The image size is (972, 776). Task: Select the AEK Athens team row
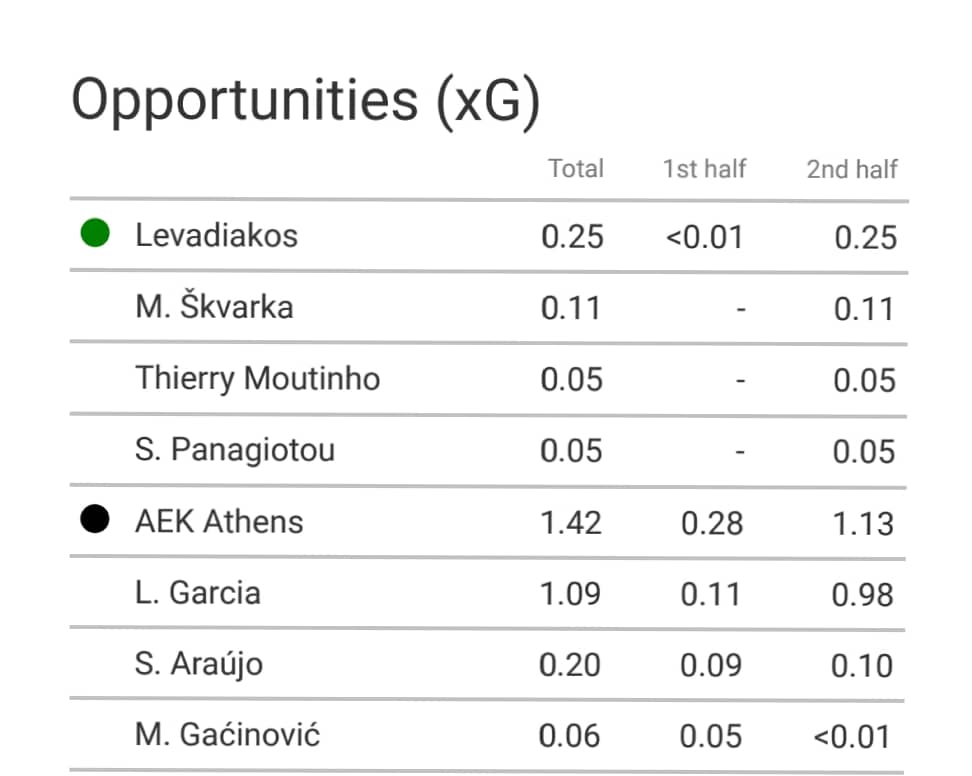tap(487, 522)
